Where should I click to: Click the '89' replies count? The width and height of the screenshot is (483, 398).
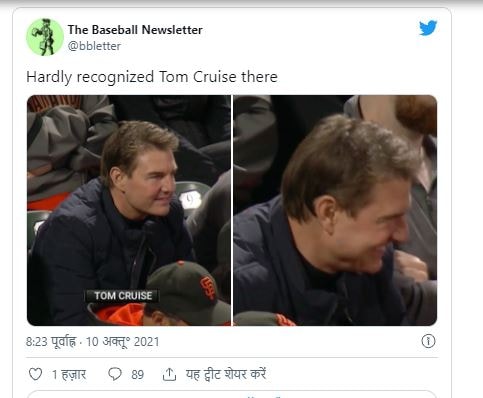pyautogui.click(x=137, y=374)
